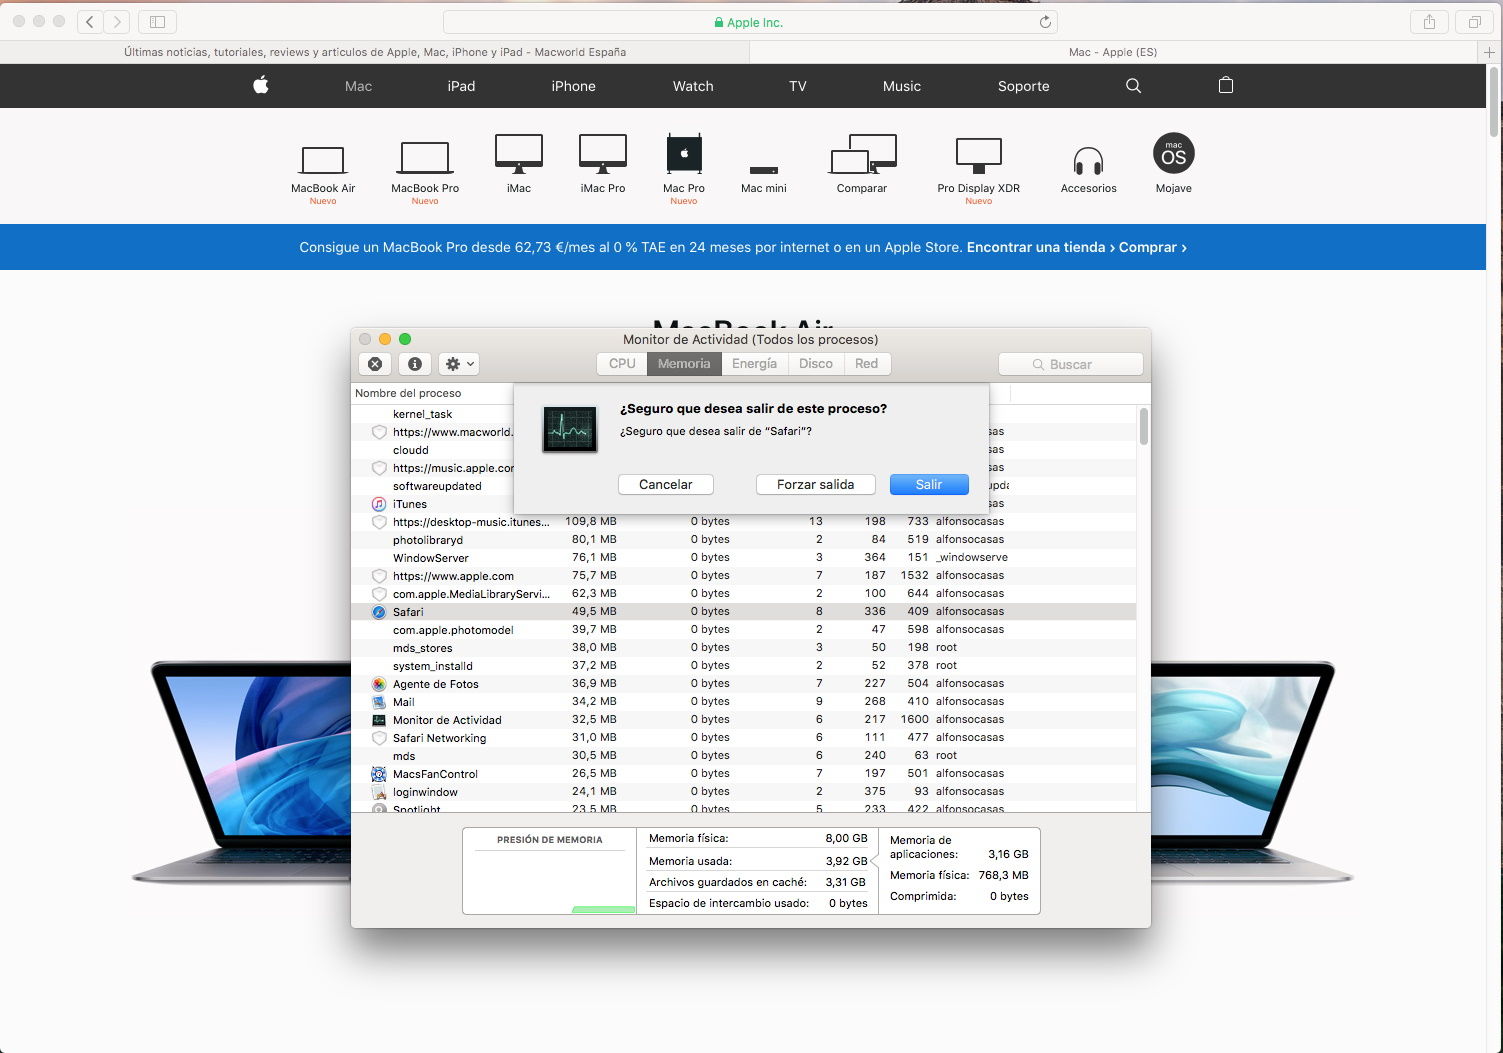This screenshot has width=1503, height=1053.
Task: Select the loginwindow process row
Action: tap(743, 792)
